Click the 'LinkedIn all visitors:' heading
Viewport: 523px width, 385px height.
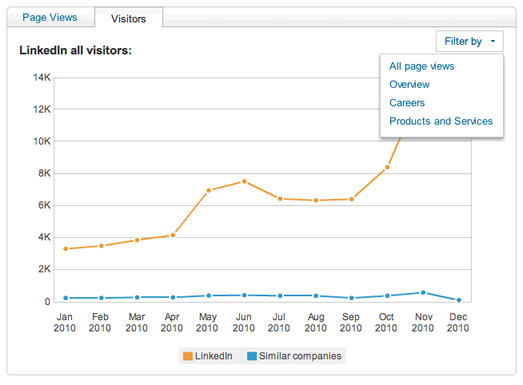click(x=75, y=50)
